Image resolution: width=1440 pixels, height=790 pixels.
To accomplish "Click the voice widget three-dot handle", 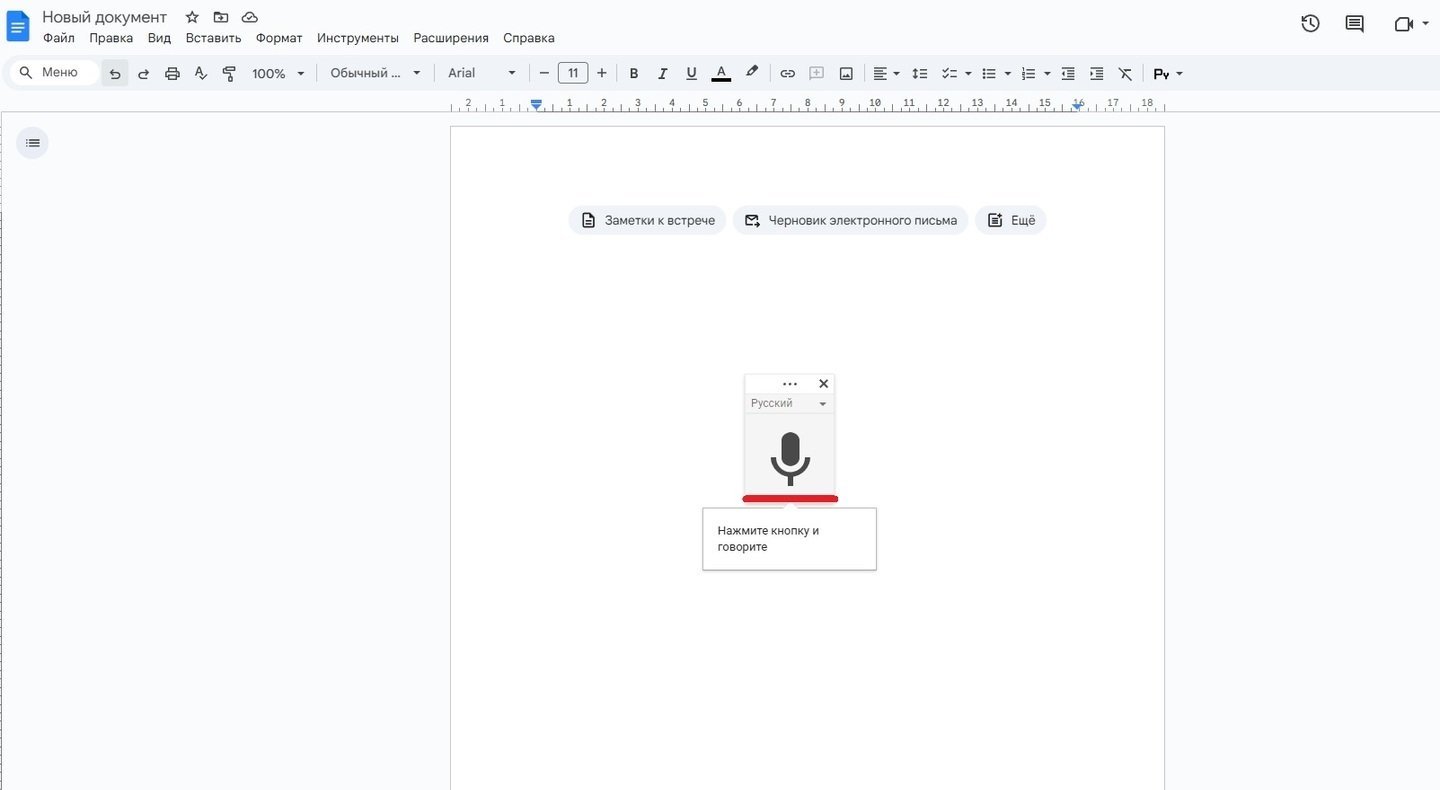I will click(790, 384).
